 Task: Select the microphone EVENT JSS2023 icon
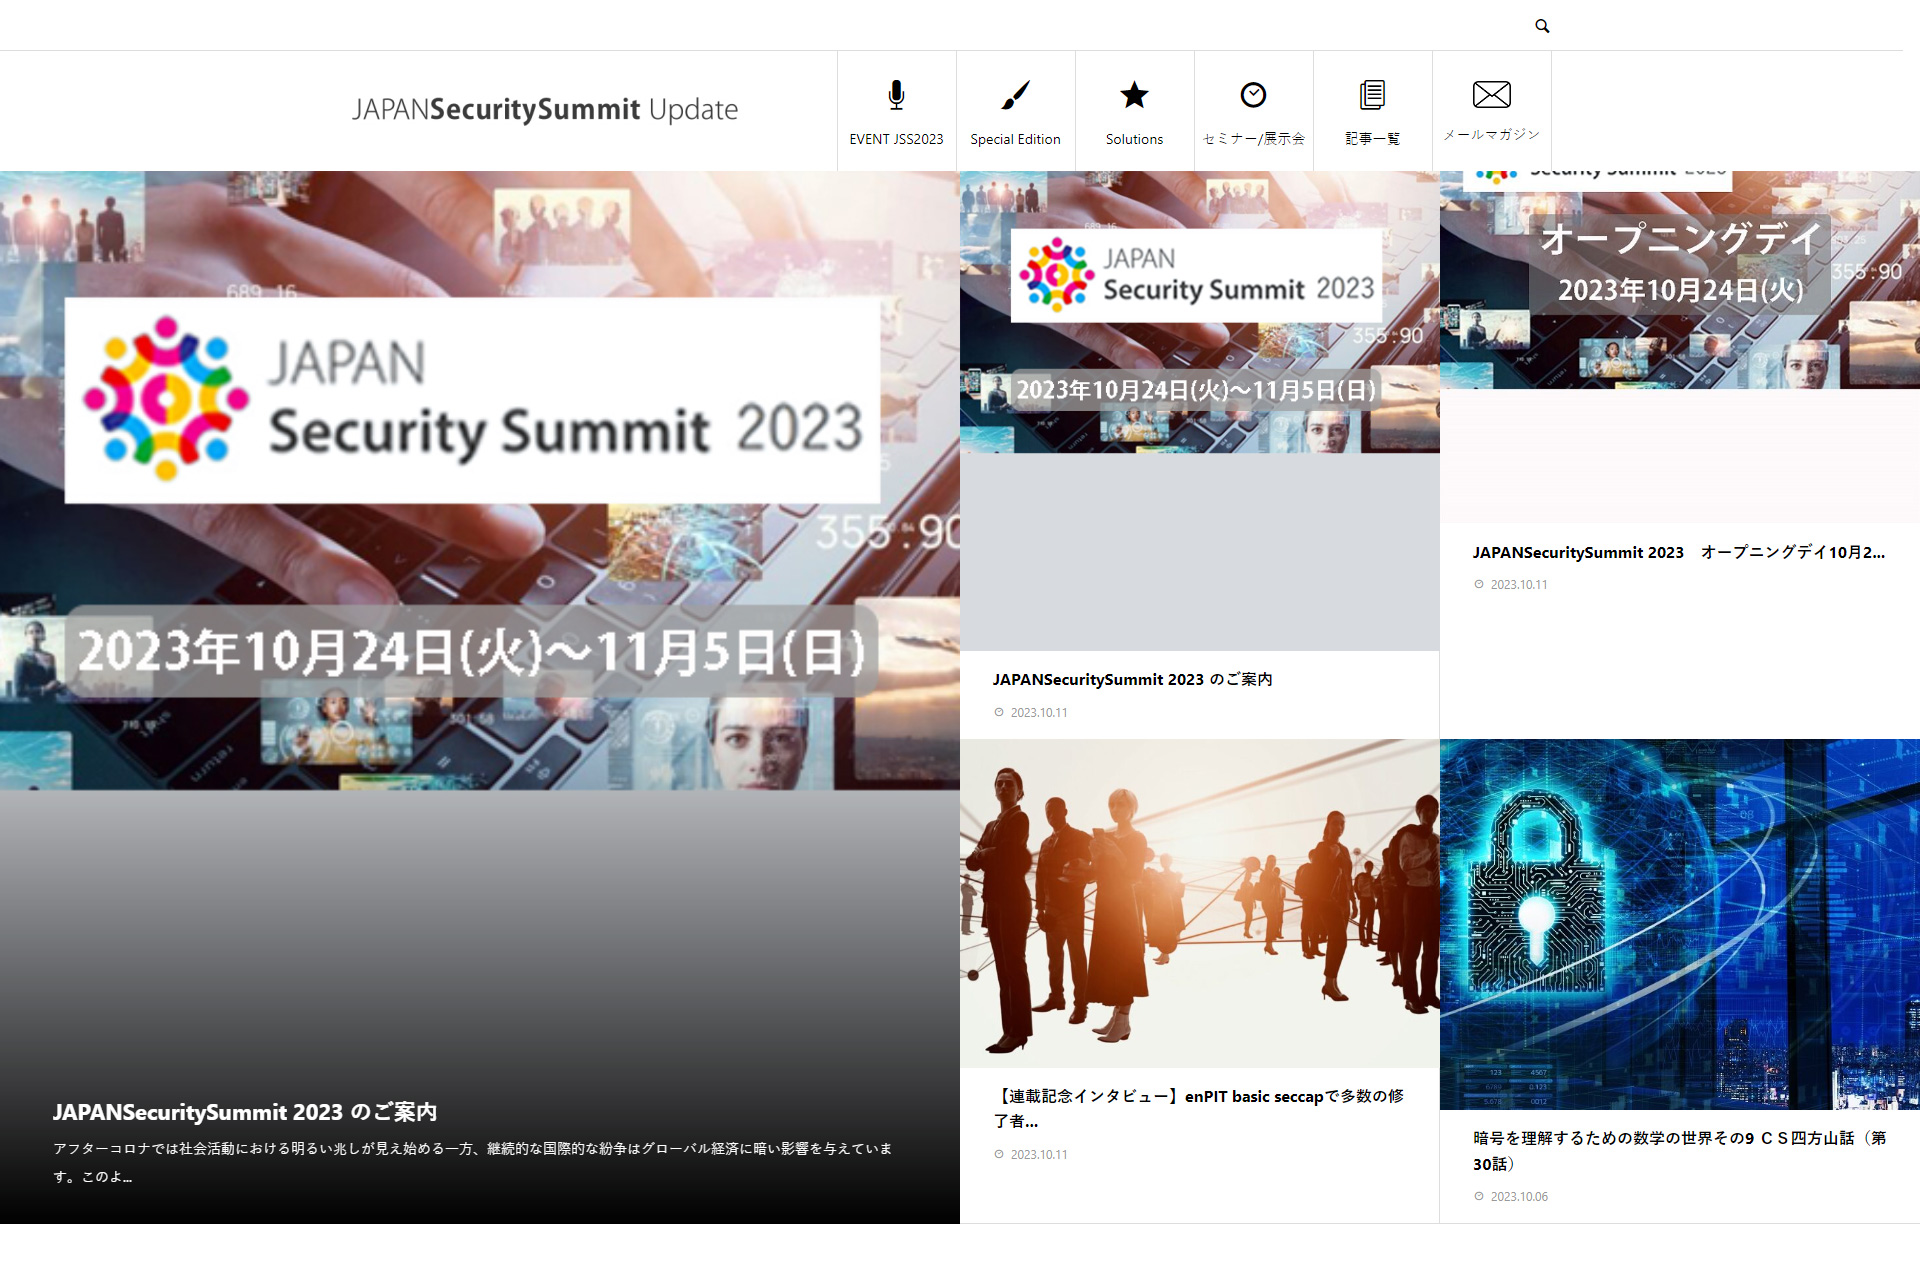895,95
